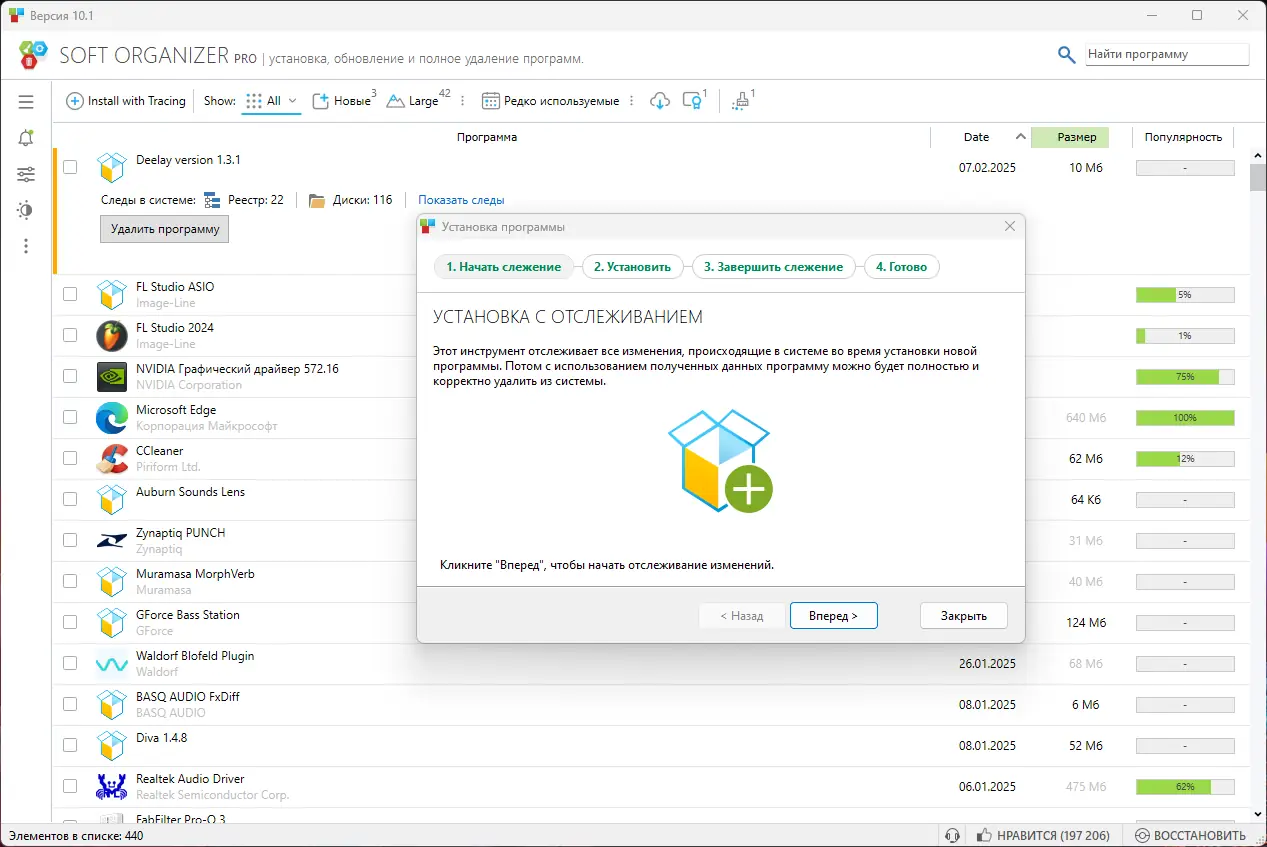Image resolution: width=1267 pixels, height=847 pixels.
Task: Click the notifications bell sidebar icon
Action: [26, 138]
